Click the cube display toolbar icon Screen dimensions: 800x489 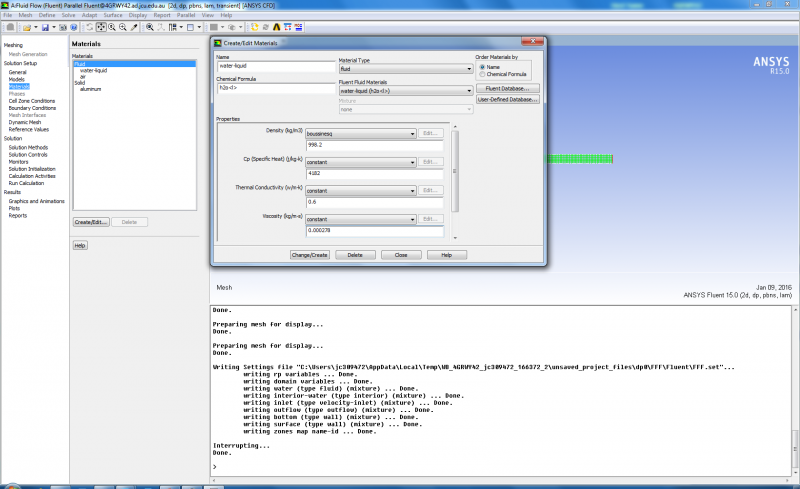tap(232, 27)
